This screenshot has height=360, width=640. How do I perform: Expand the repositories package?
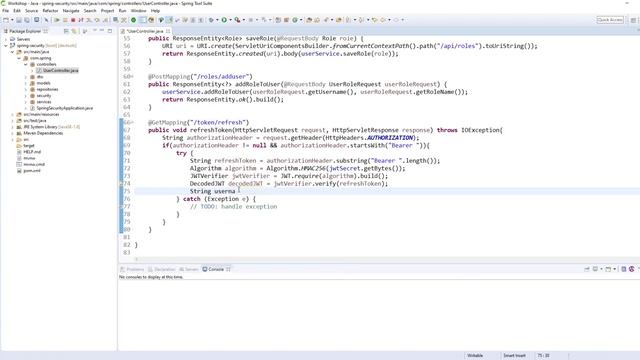[x=26, y=89]
